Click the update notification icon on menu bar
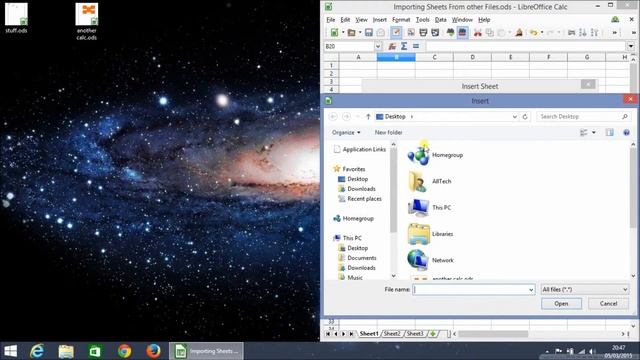This screenshot has width=640, height=360. coord(615,19)
